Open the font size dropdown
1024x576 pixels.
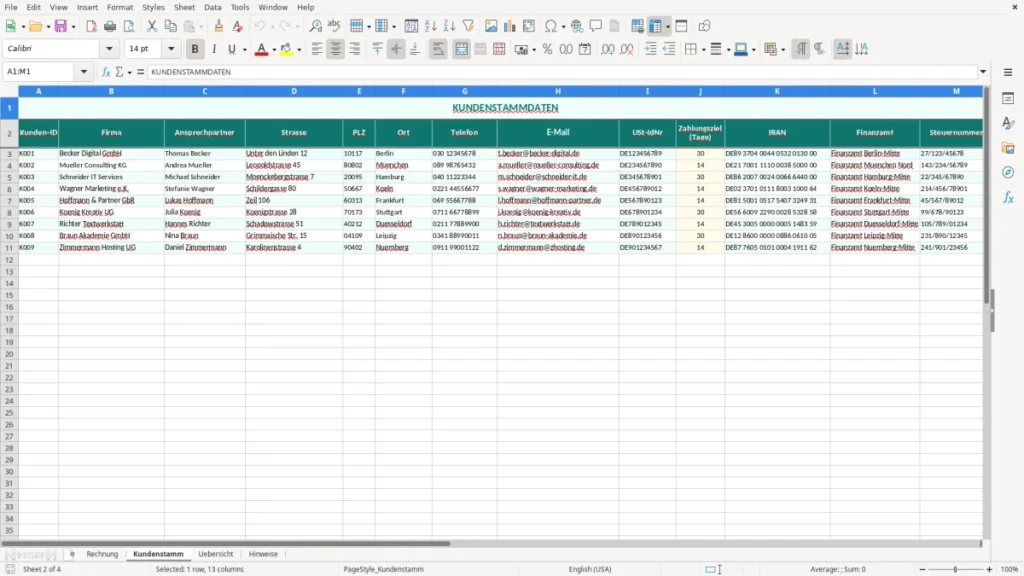tap(171, 49)
